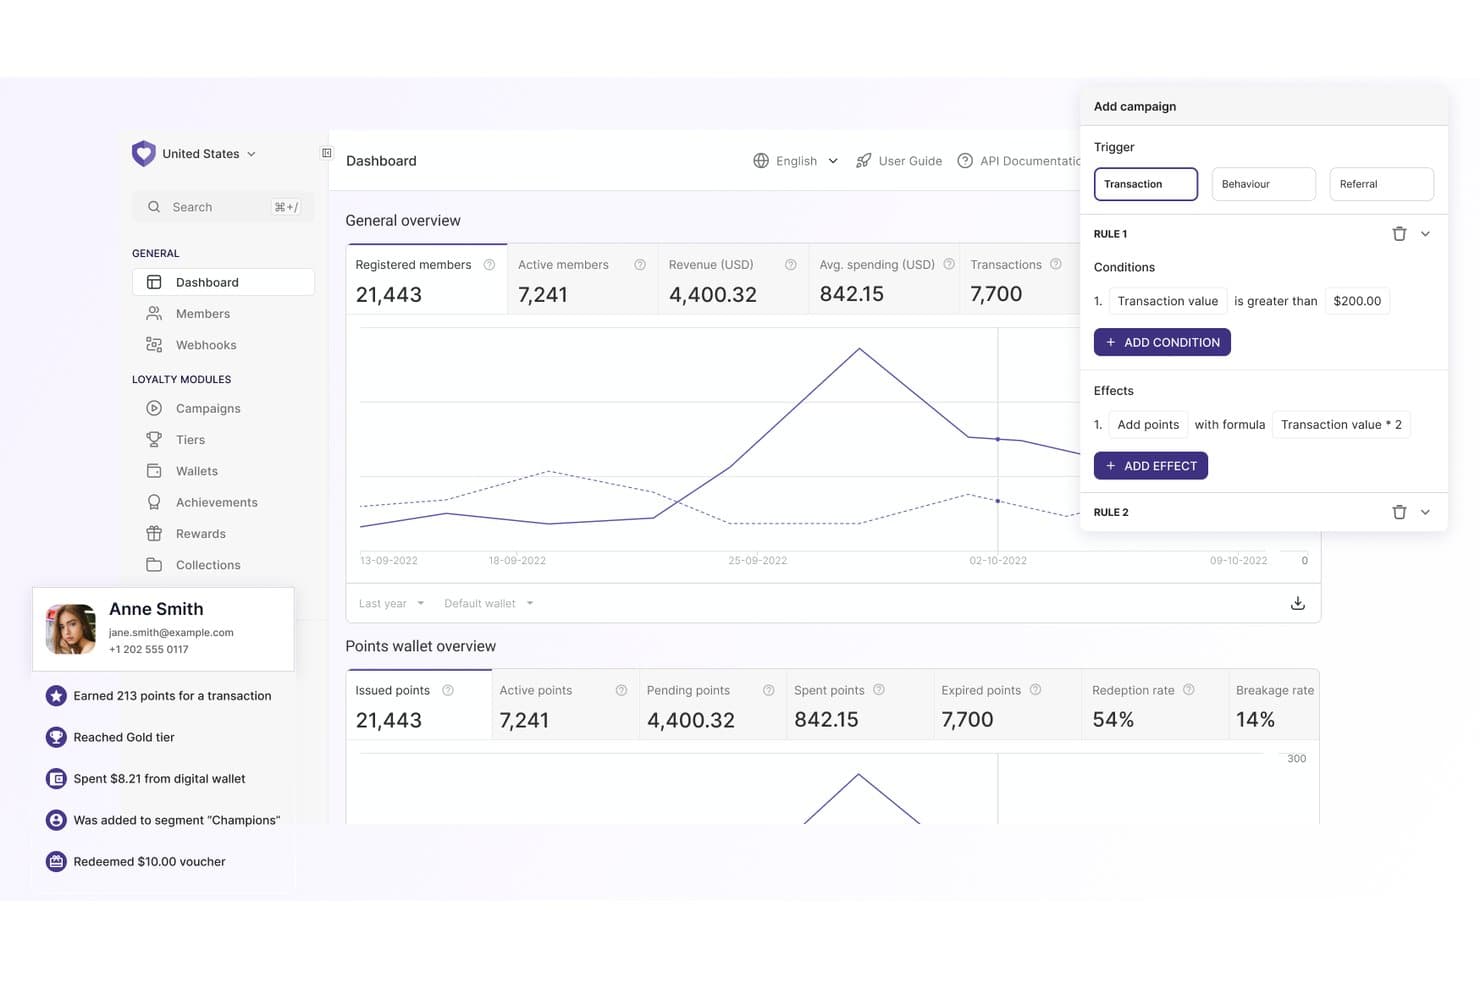Viewport: 1480px width, 987px height.
Task: Click the help icon next to Registered members
Action: (489, 265)
